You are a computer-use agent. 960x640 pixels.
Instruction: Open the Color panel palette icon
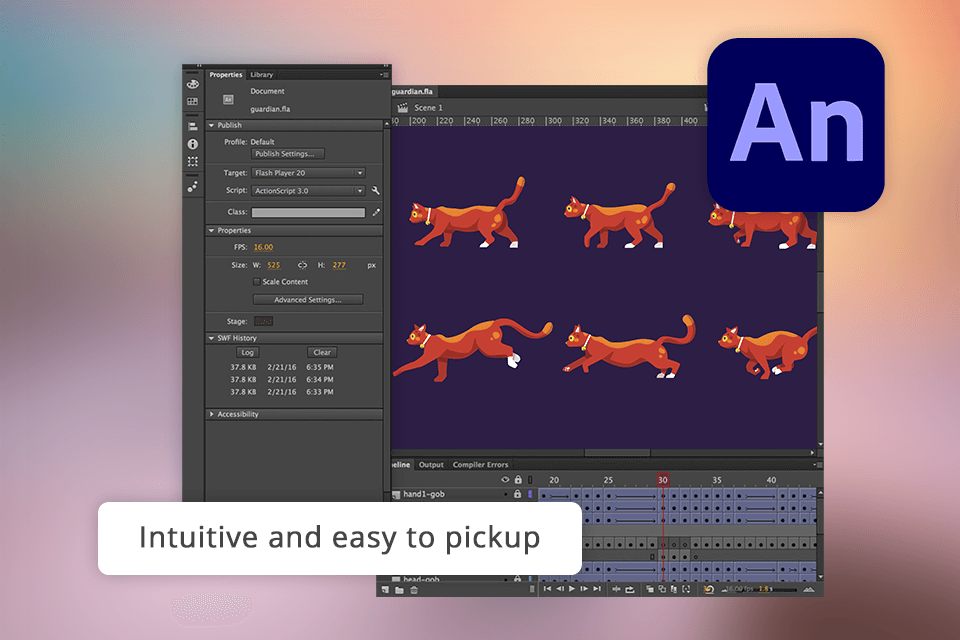[192, 84]
